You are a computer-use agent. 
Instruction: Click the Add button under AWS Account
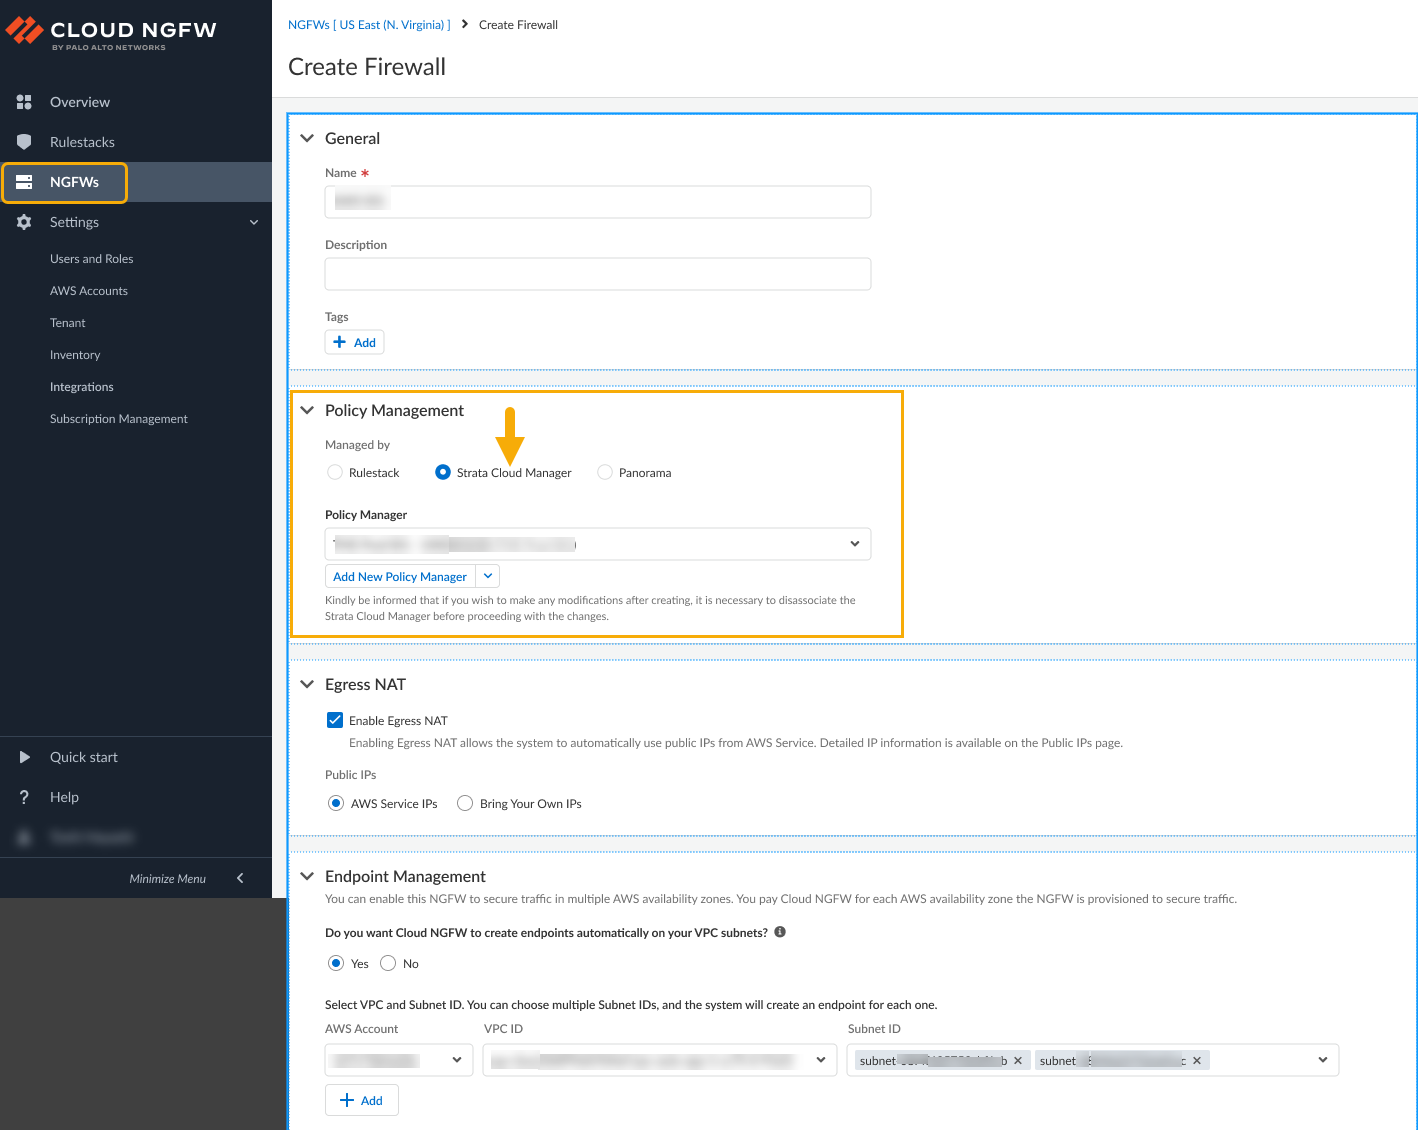[362, 1100]
